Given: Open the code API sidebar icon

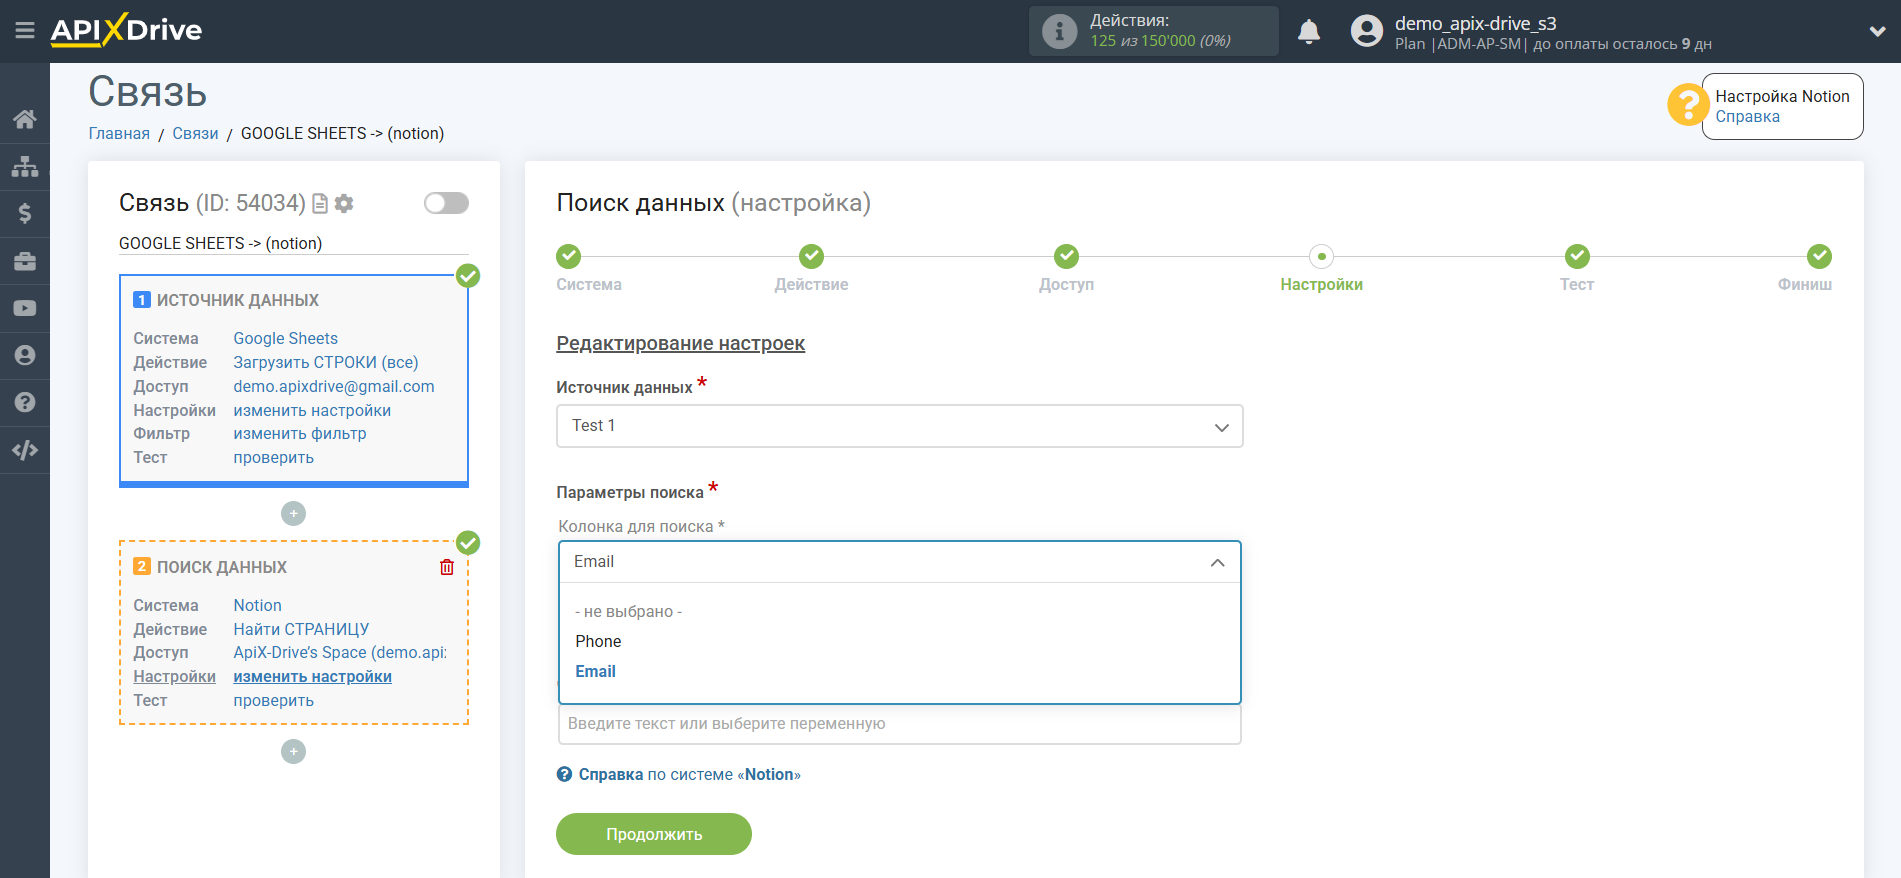Looking at the screenshot, I should 25,450.
